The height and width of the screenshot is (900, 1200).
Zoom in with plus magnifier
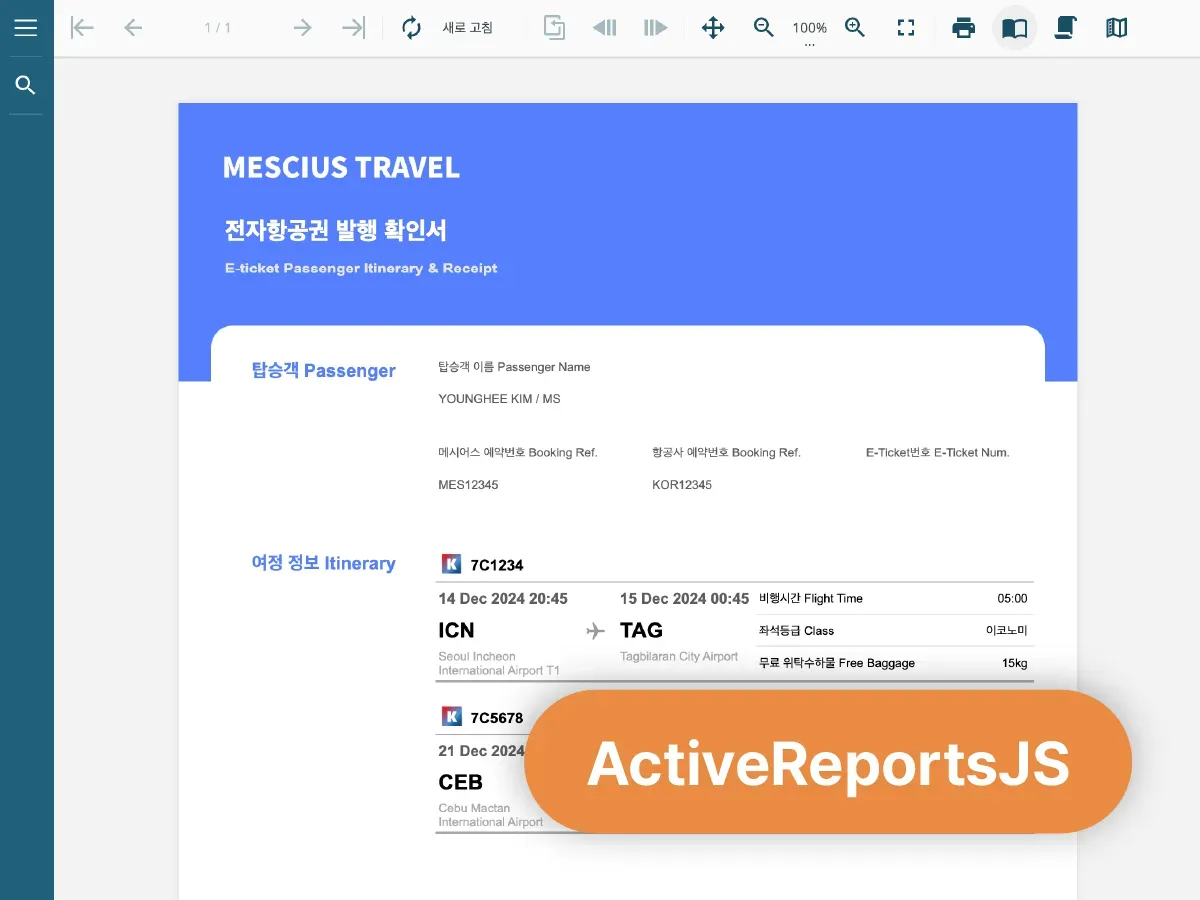855,28
